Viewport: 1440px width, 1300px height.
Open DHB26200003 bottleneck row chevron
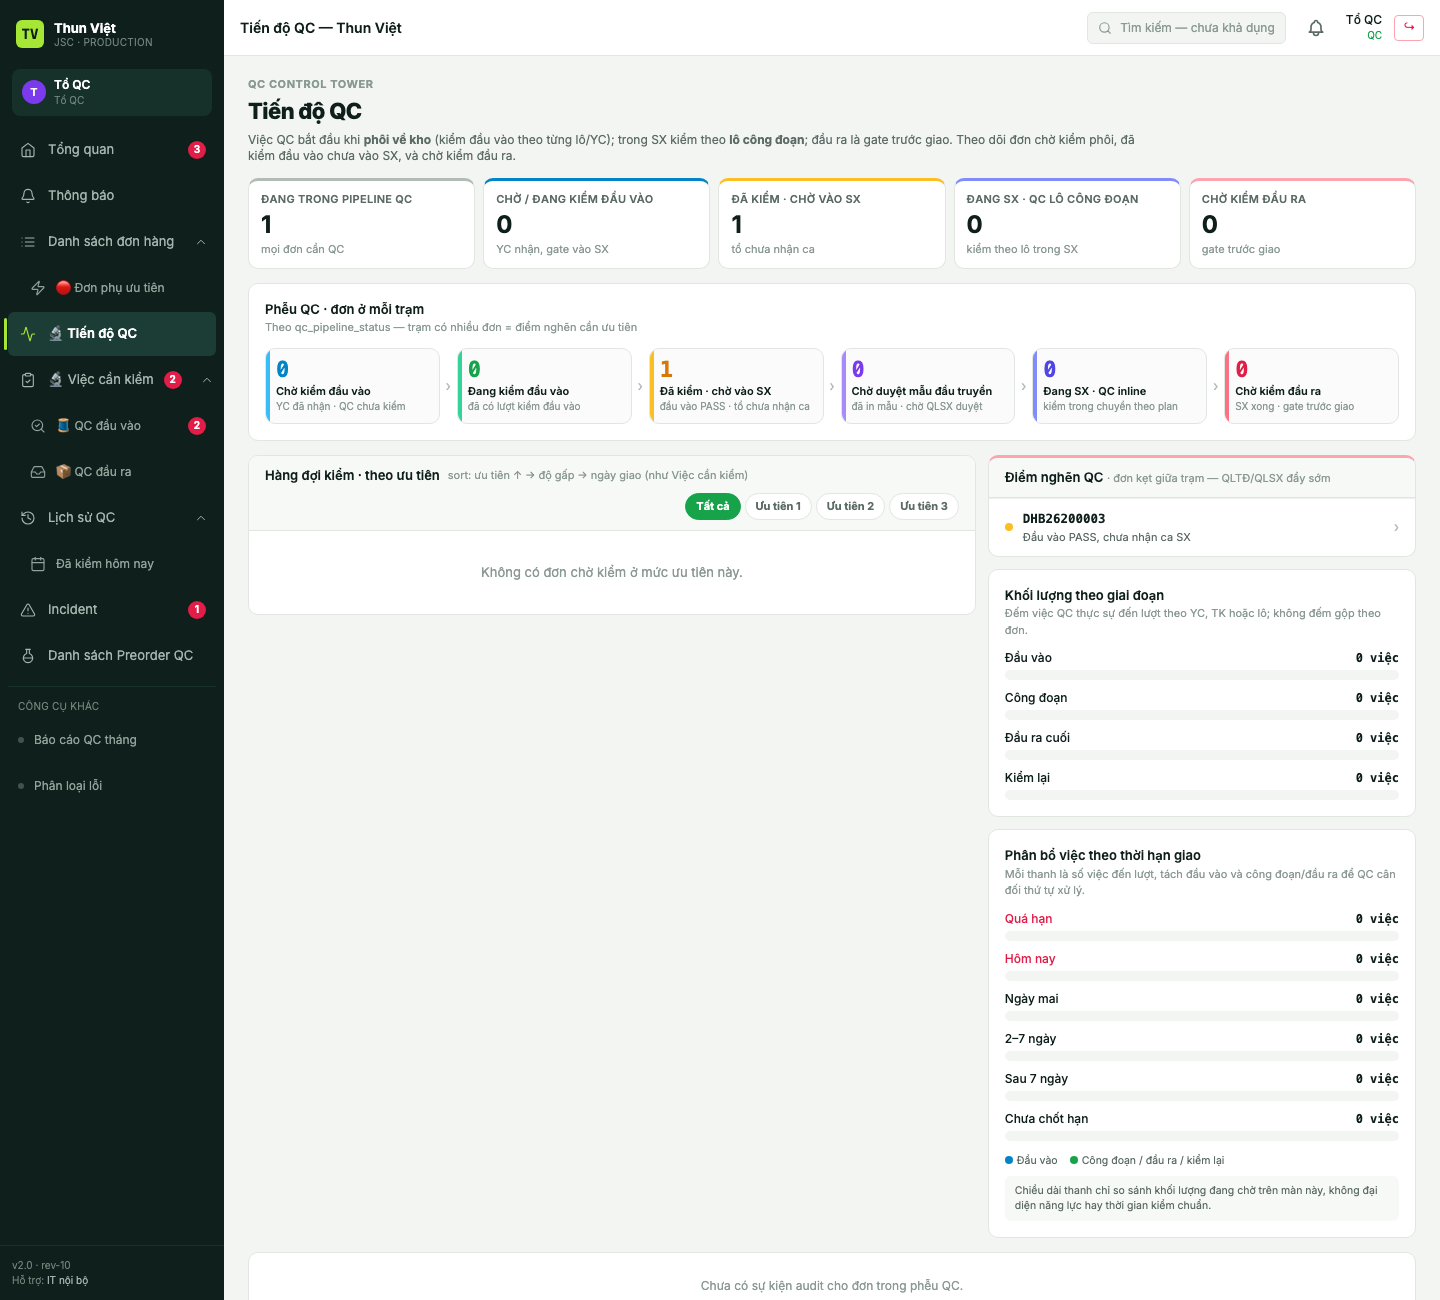[x=1396, y=527]
